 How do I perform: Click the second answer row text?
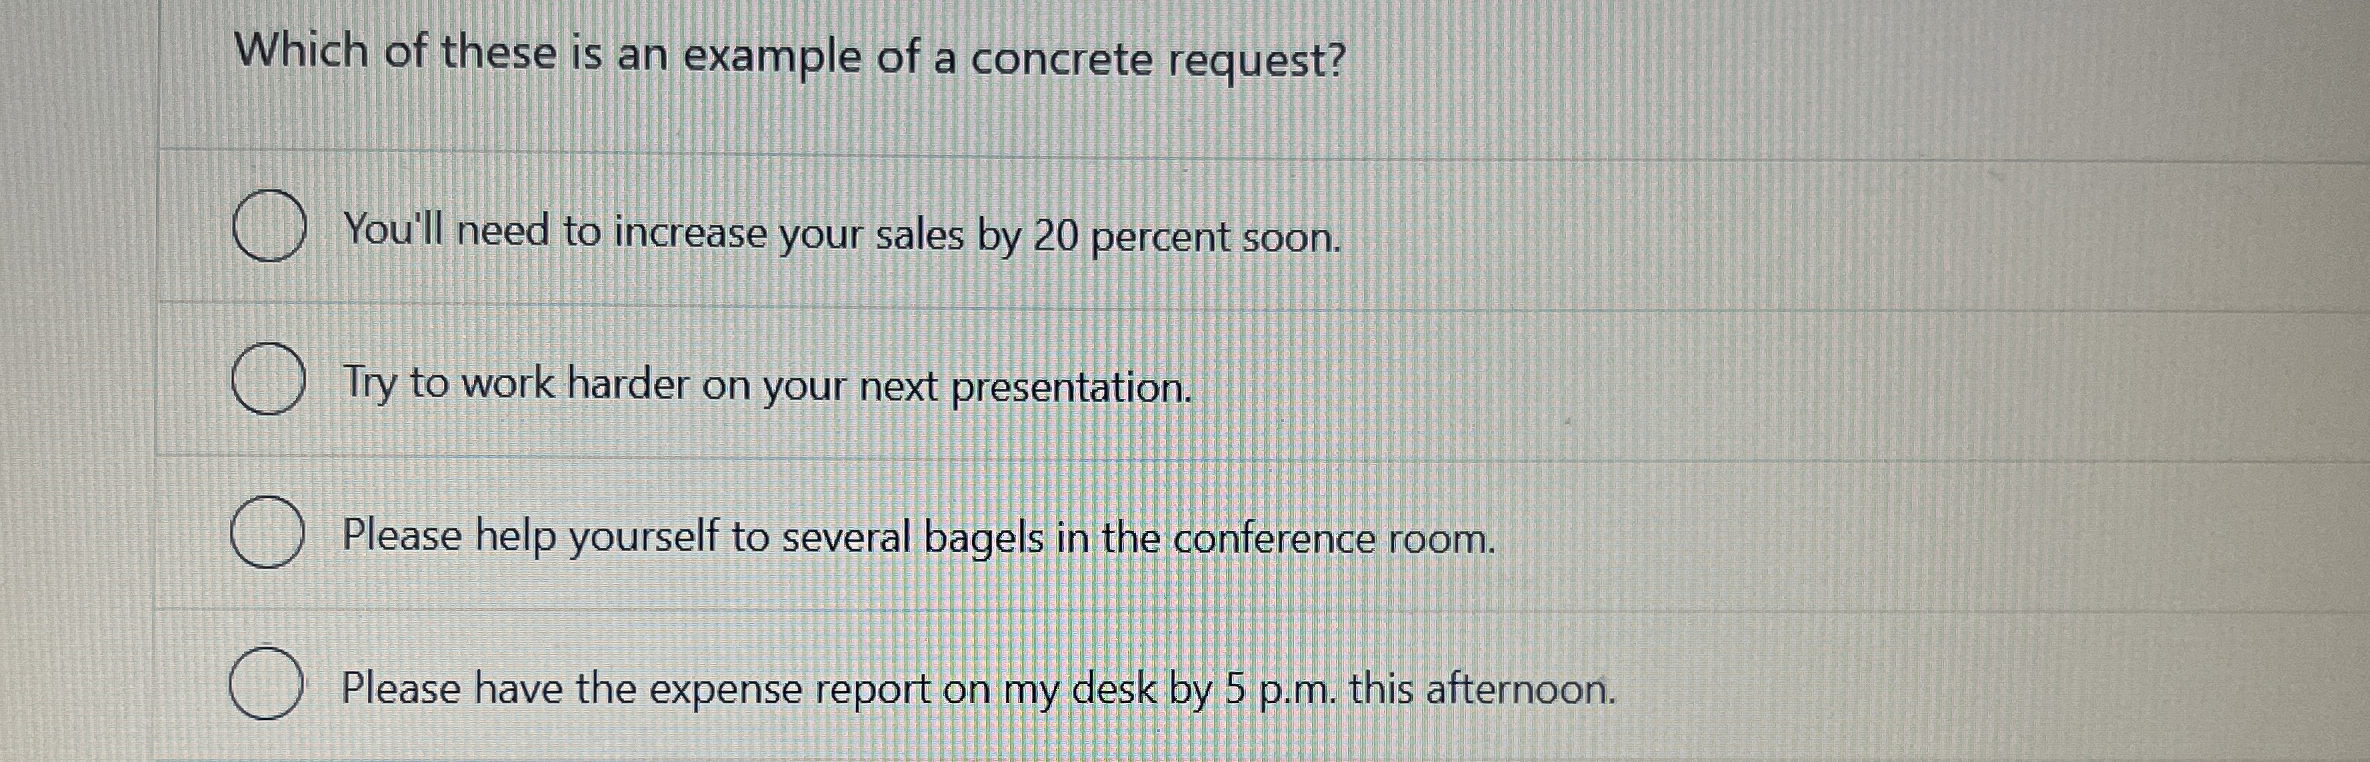(x=765, y=385)
